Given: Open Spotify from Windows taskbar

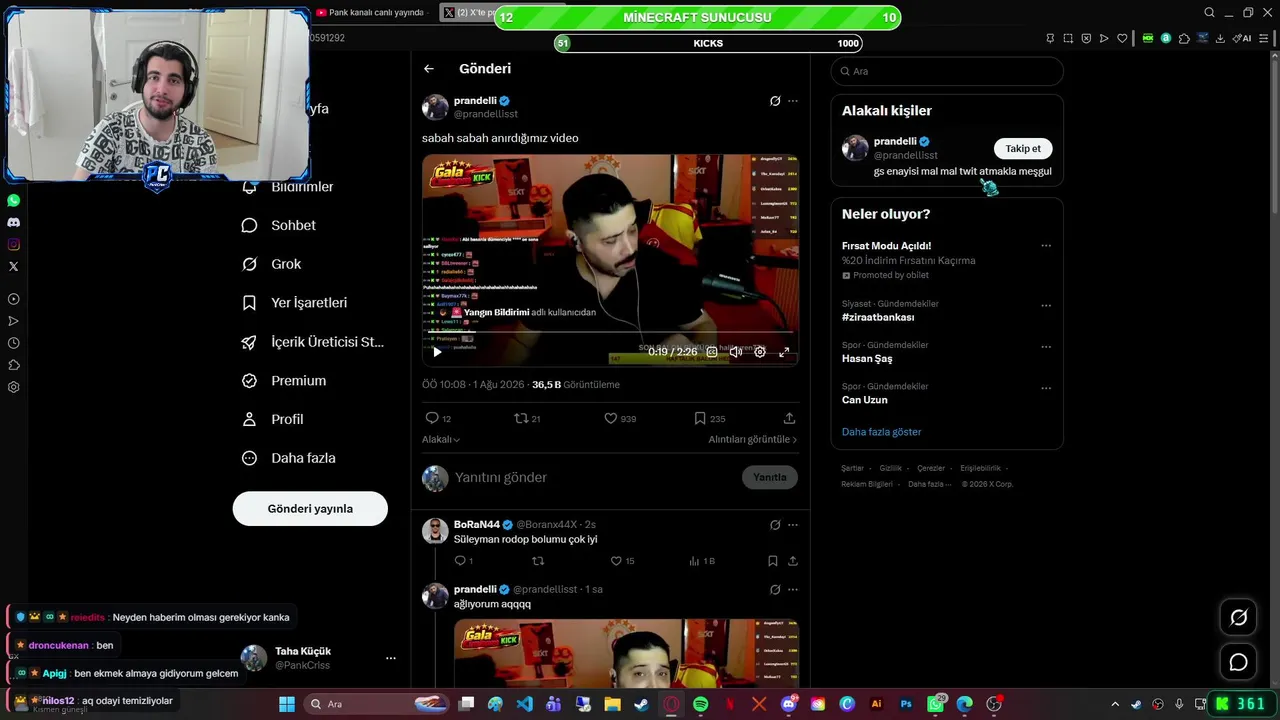Looking at the screenshot, I should tap(700, 704).
